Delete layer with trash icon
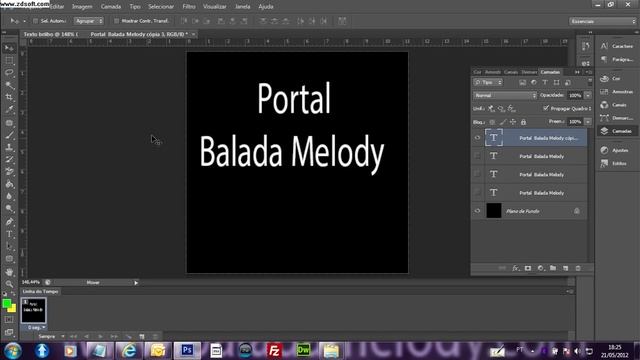The height and width of the screenshot is (360, 640). 578,268
